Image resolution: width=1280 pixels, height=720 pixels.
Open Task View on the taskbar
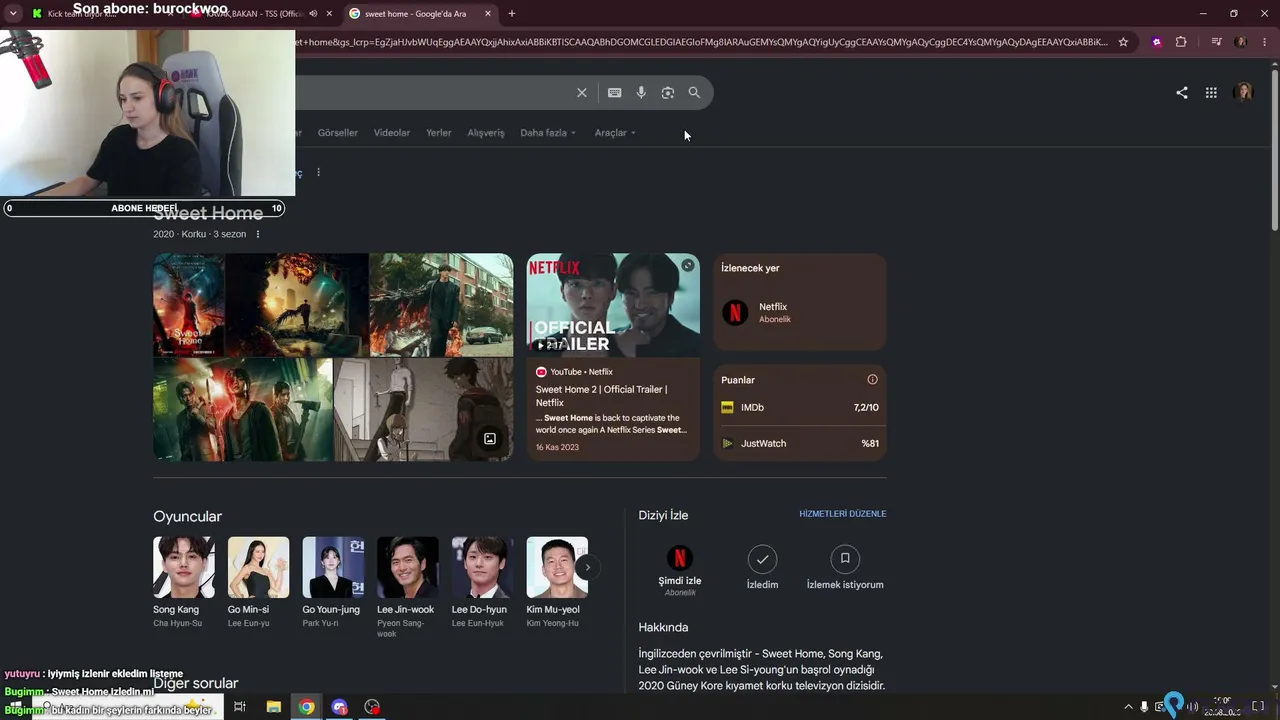pyautogui.click(x=240, y=707)
